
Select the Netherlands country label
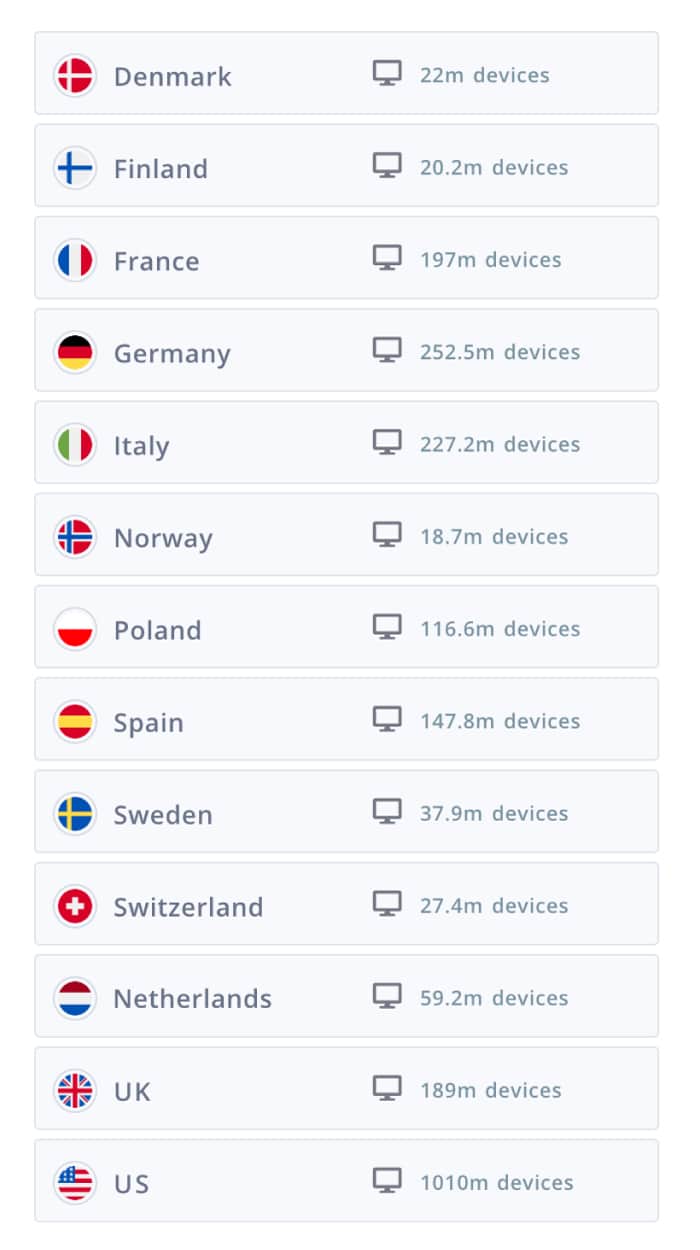click(x=192, y=998)
